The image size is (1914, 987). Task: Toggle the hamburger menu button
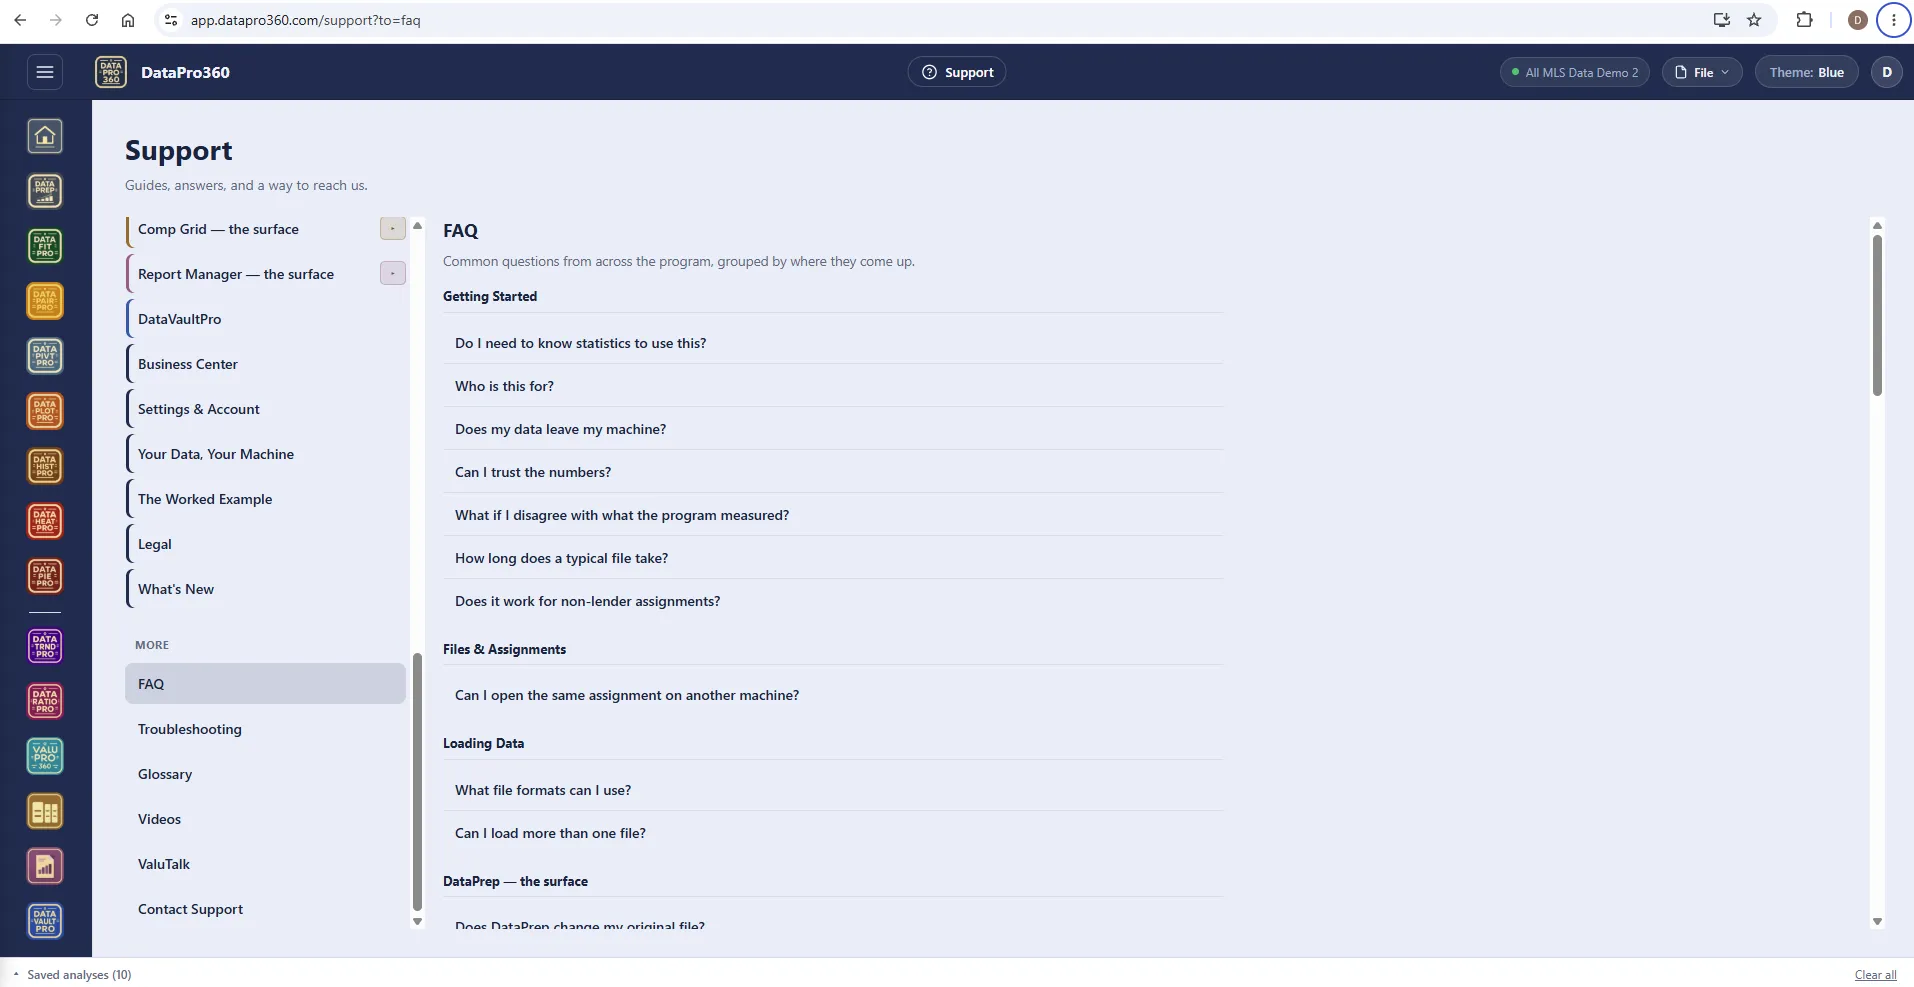pyautogui.click(x=45, y=72)
